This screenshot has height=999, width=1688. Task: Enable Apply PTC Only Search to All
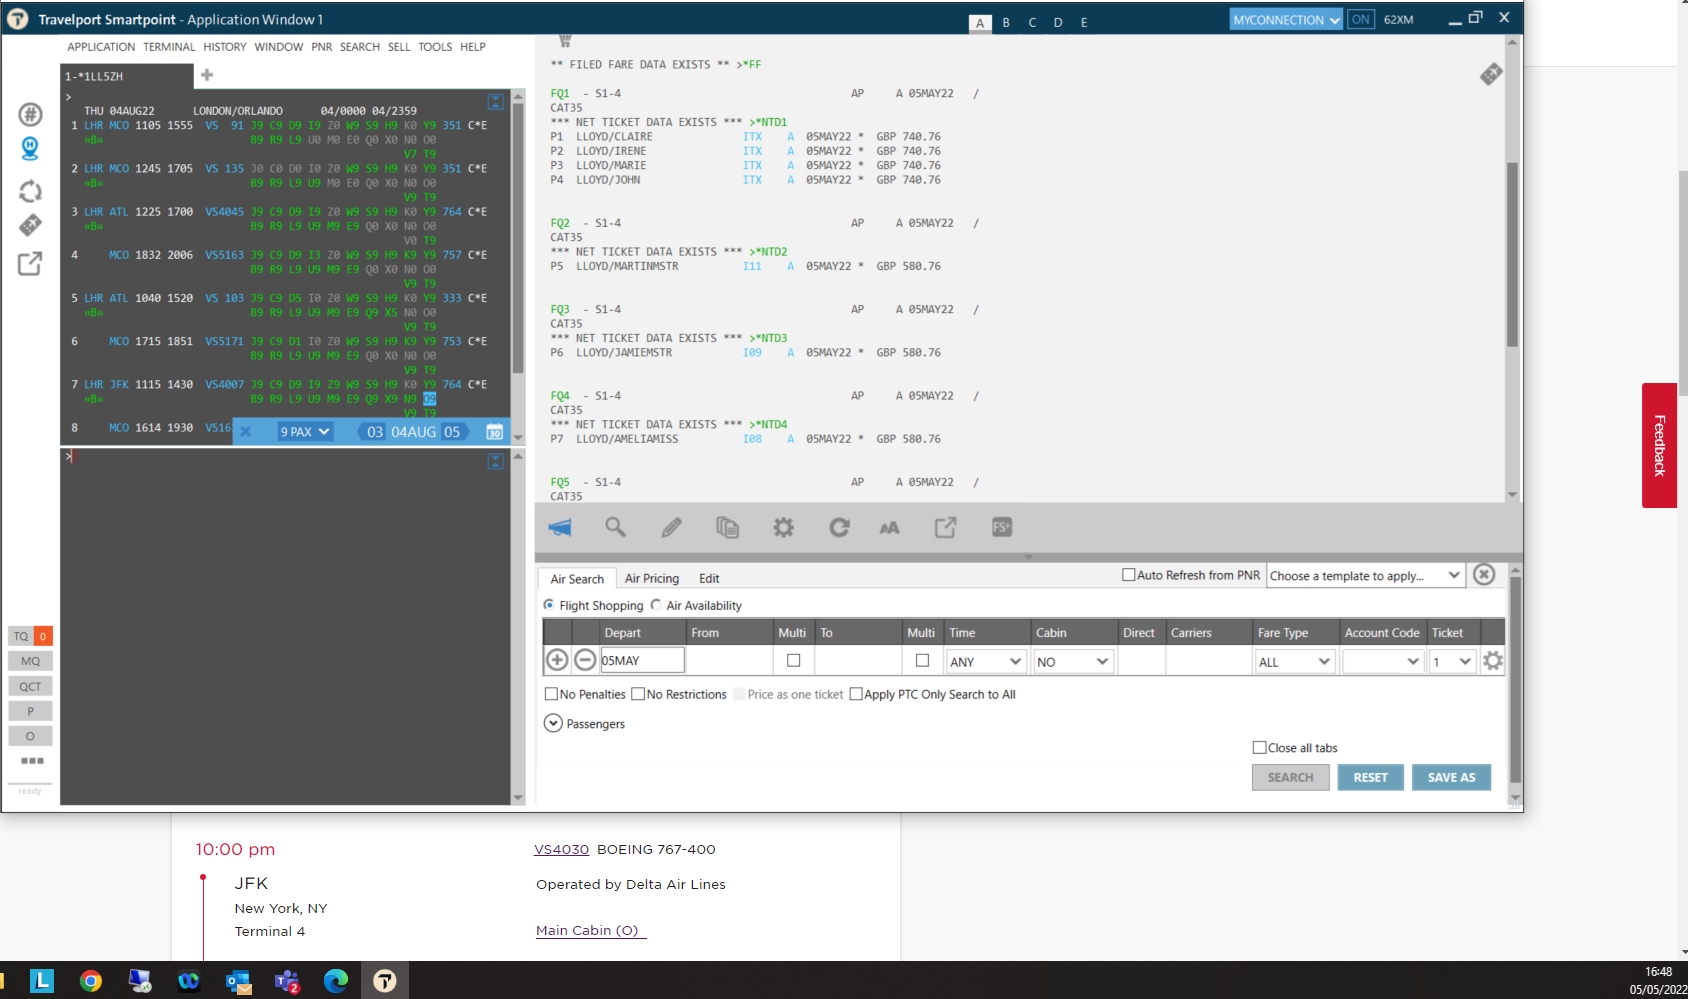(856, 694)
